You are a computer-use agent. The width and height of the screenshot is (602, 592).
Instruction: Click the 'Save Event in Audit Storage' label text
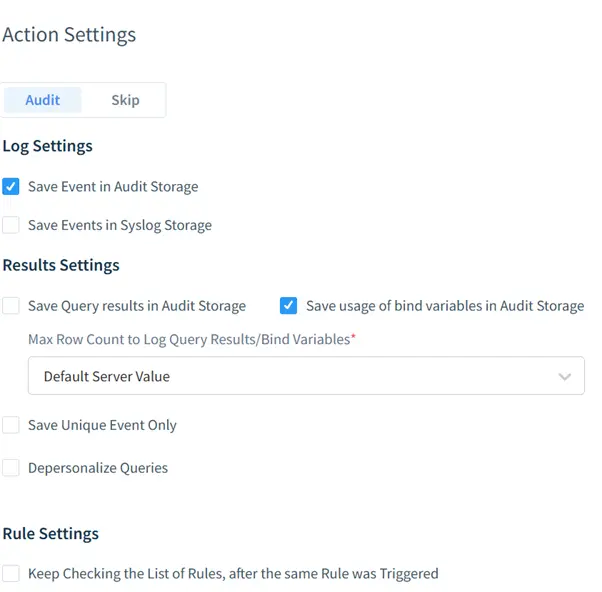tap(113, 187)
